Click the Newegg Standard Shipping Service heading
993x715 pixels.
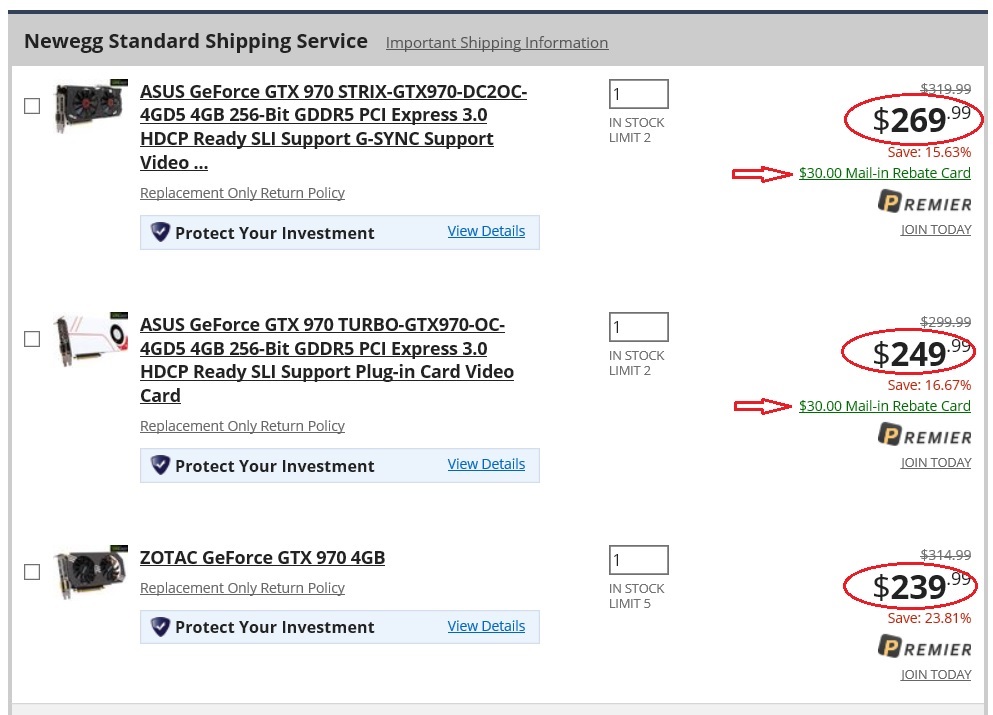pyautogui.click(x=196, y=41)
